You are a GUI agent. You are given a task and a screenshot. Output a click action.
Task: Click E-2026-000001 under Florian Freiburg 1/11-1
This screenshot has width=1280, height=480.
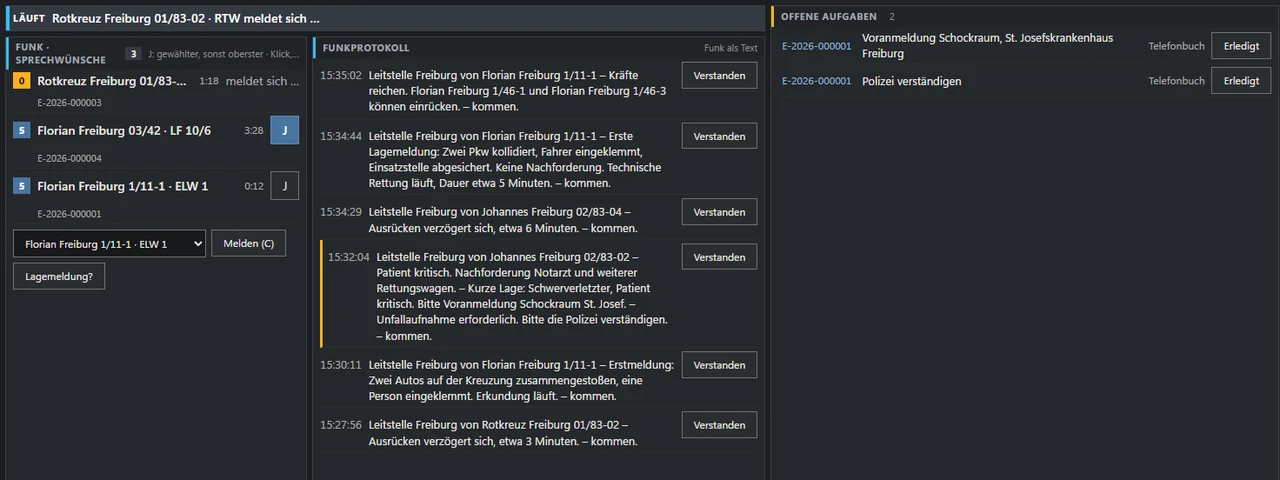click(69, 214)
